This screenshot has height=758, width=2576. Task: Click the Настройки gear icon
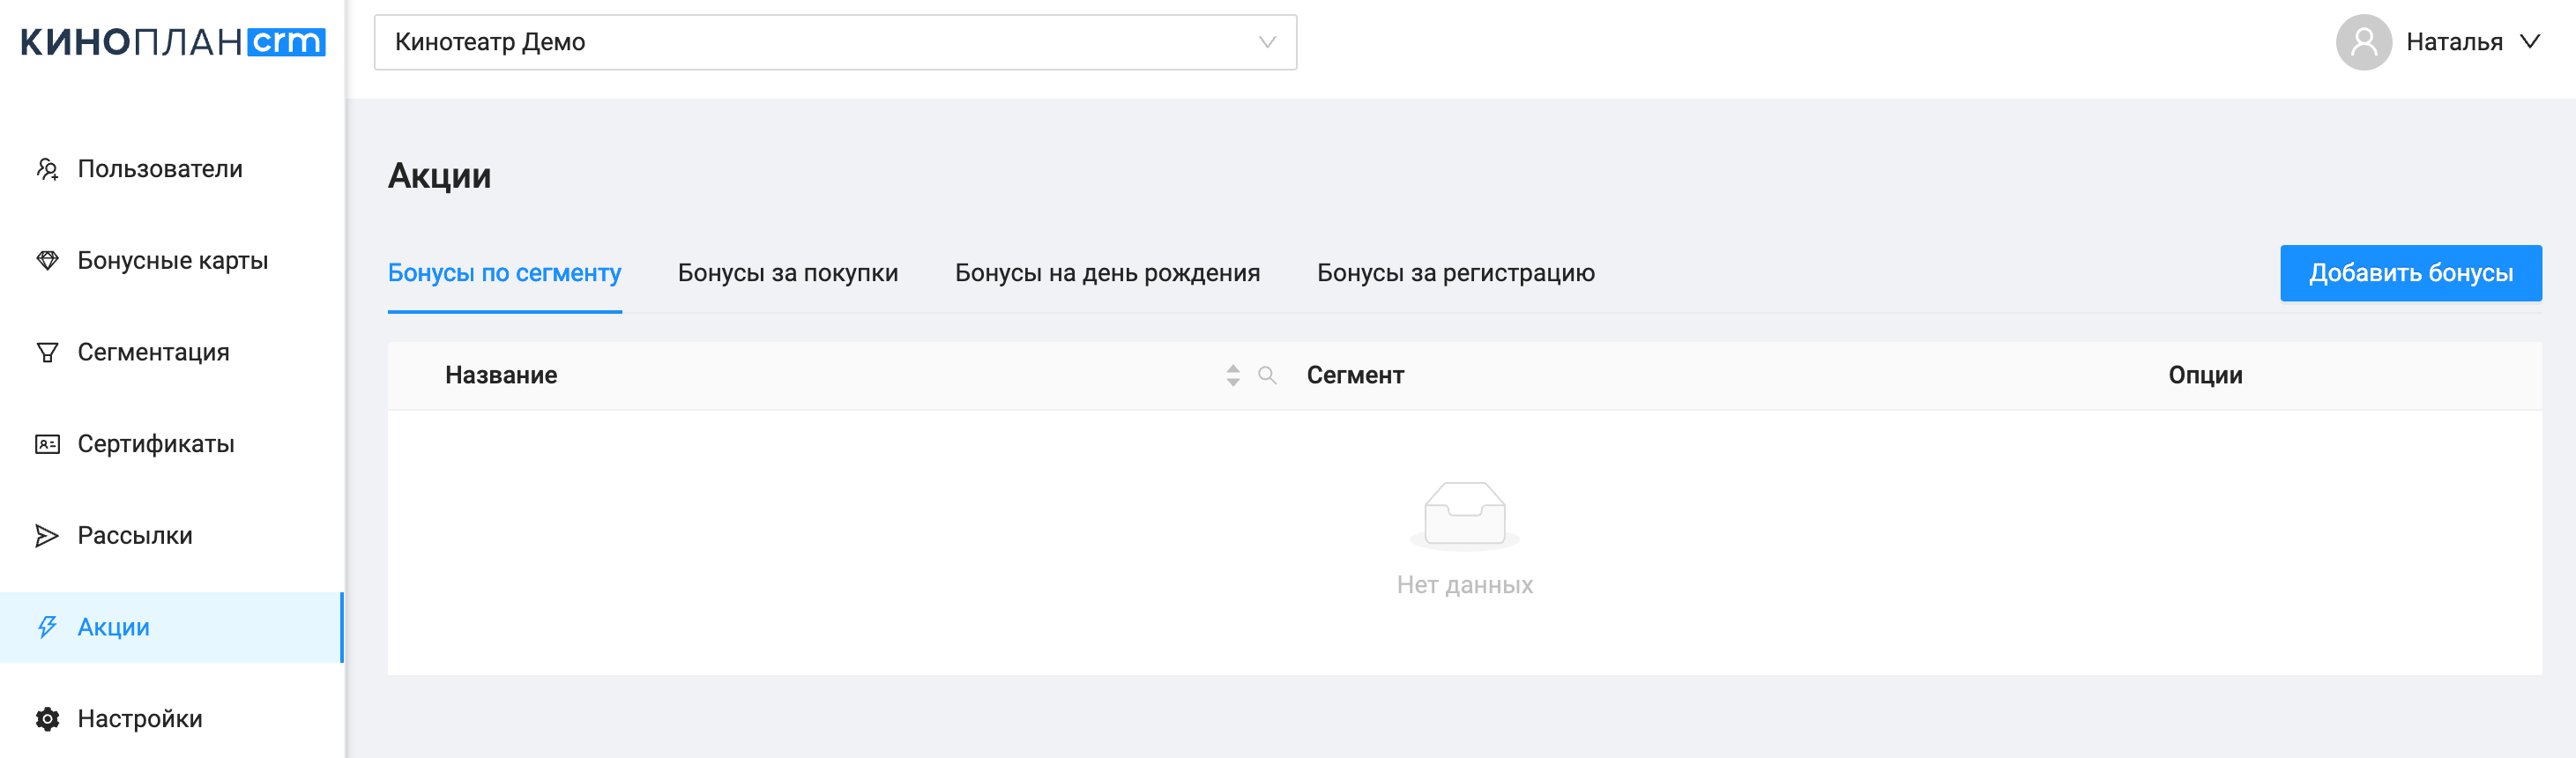[x=47, y=719]
